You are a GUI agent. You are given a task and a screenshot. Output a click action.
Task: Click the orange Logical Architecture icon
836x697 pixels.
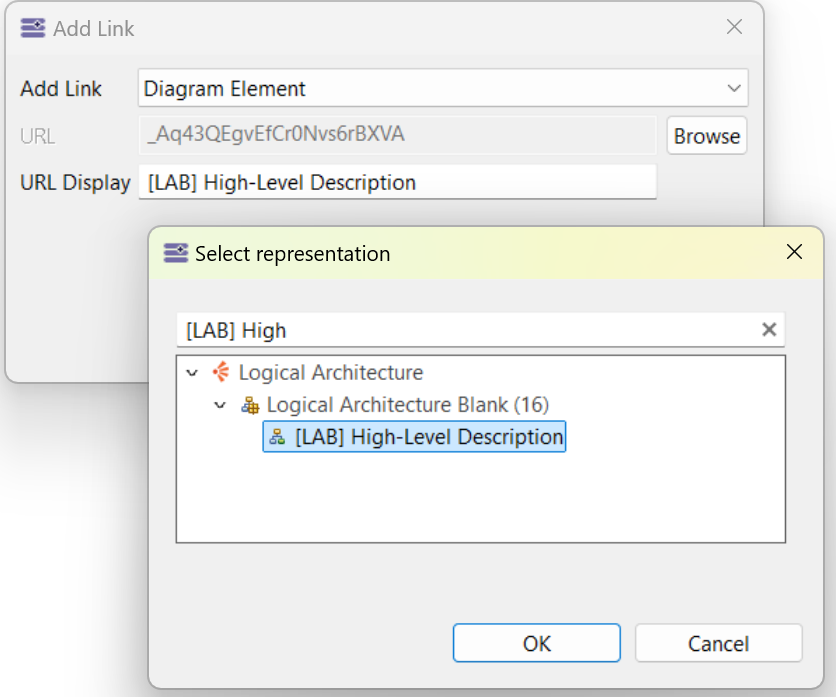[x=221, y=373]
